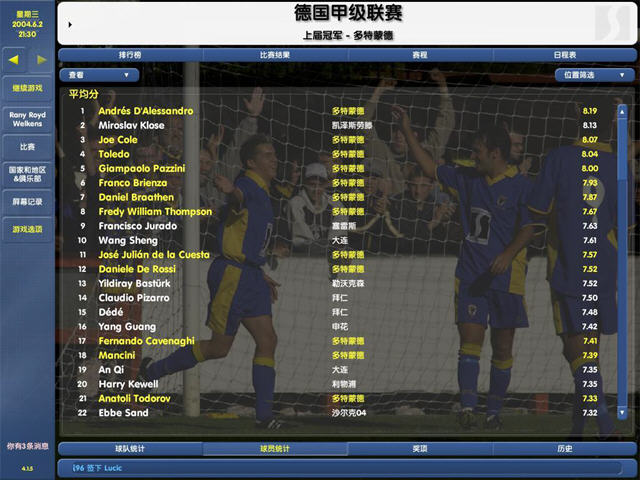This screenshot has height=480, width=640.
Task: Click the back navigation arrow
Action: [x=14, y=60]
